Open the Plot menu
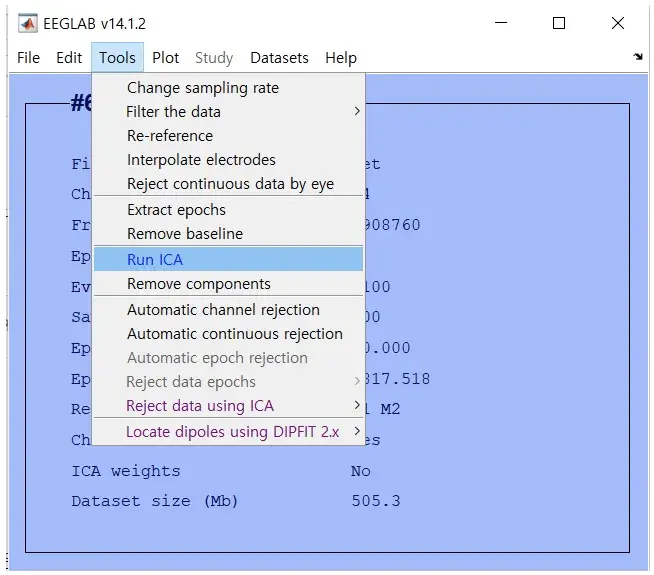 click(166, 58)
